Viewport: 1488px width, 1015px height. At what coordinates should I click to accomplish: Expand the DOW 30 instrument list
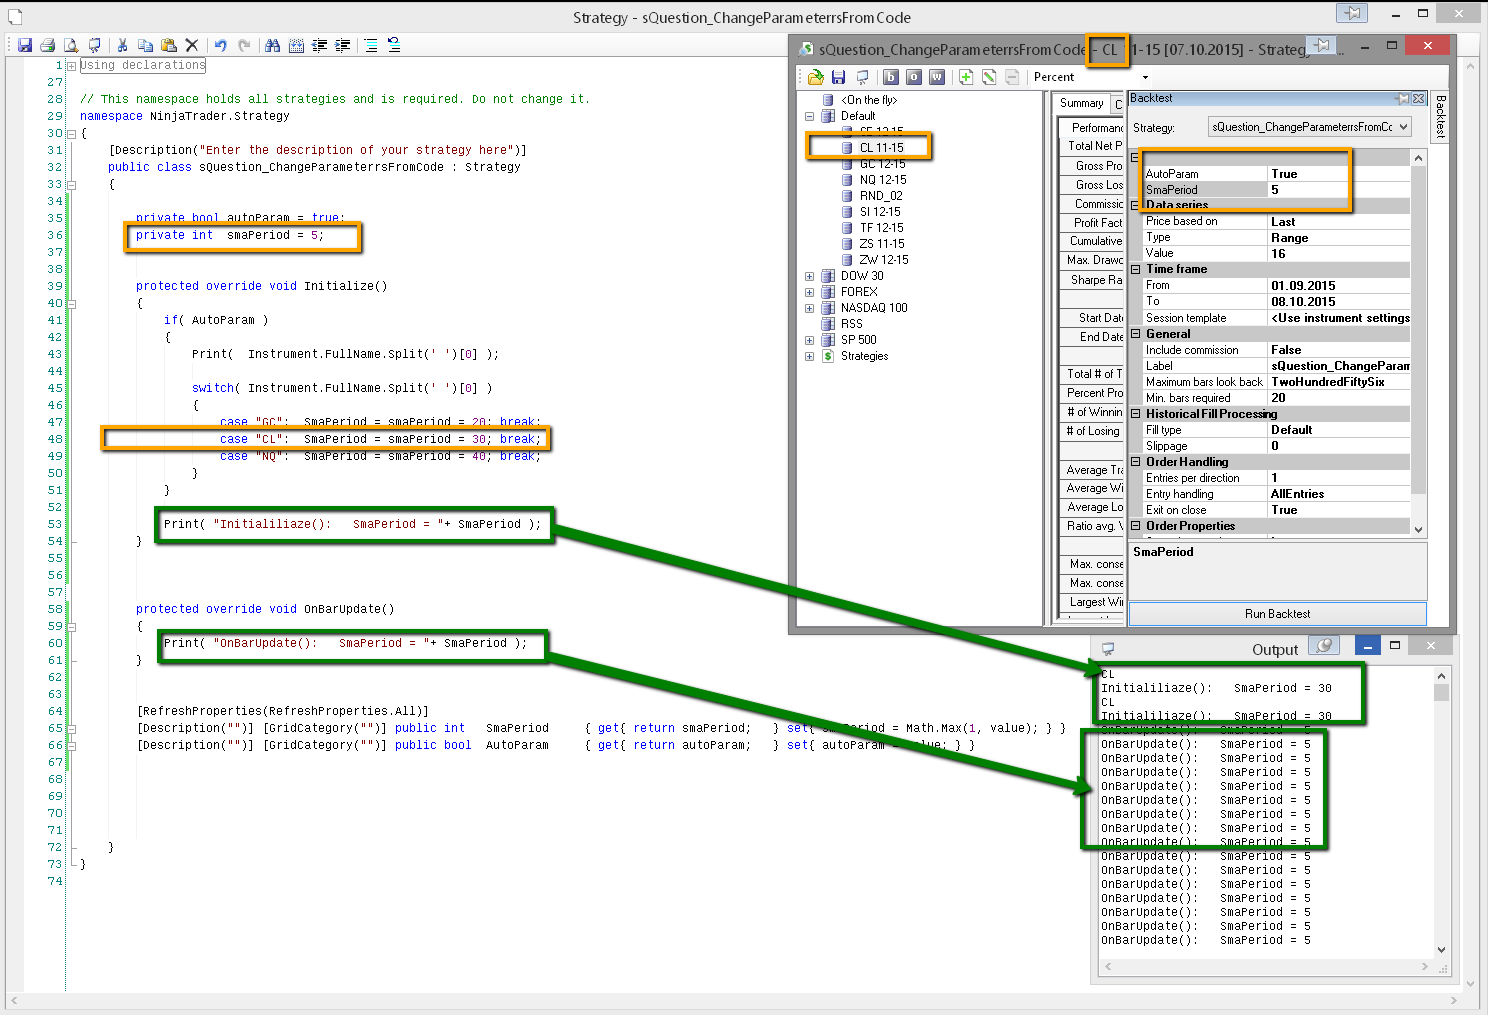pyautogui.click(x=809, y=276)
